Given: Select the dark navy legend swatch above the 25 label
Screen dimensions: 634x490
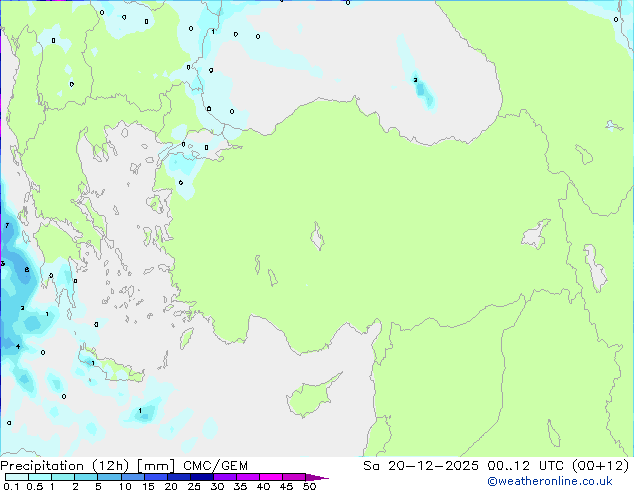Looking at the screenshot, I should tap(202, 477).
